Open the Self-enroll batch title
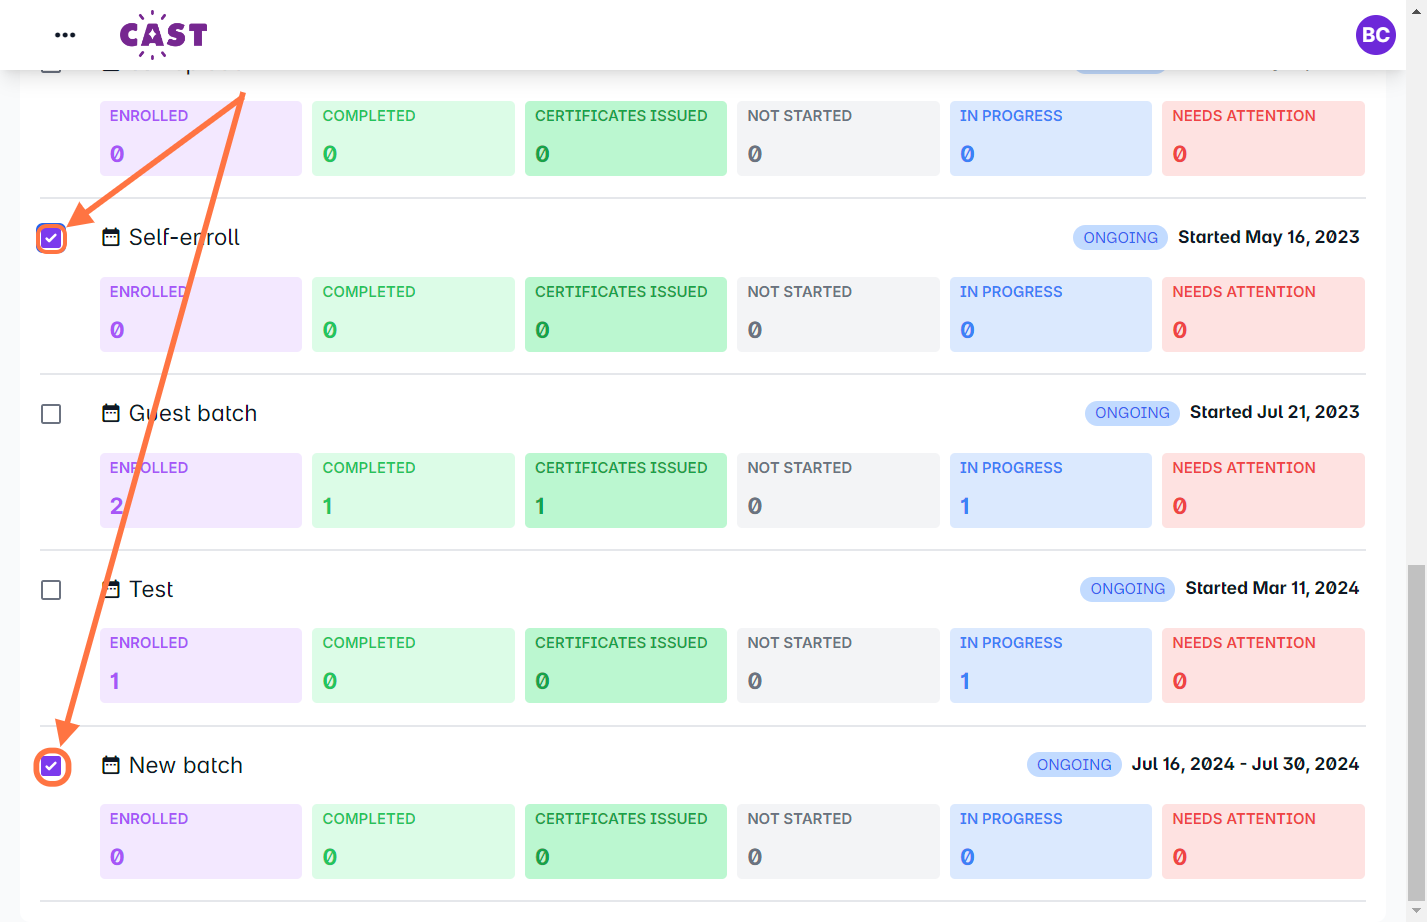The width and height of the screenshot is (1427, 922). click(x=184, y=238)
